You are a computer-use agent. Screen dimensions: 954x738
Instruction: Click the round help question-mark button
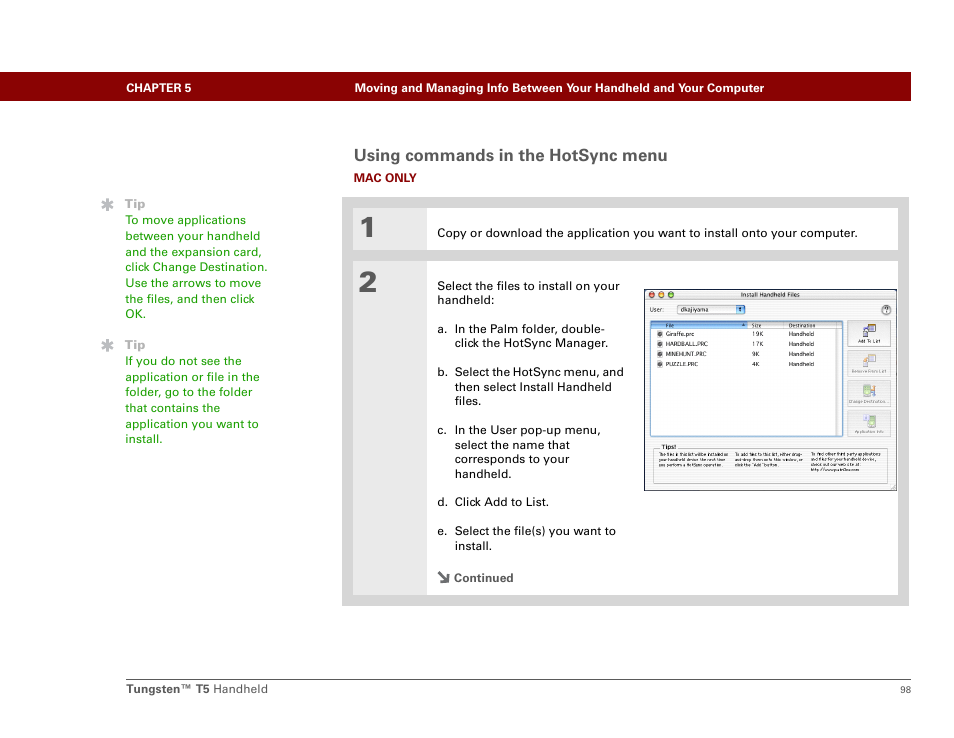(886, 310)
